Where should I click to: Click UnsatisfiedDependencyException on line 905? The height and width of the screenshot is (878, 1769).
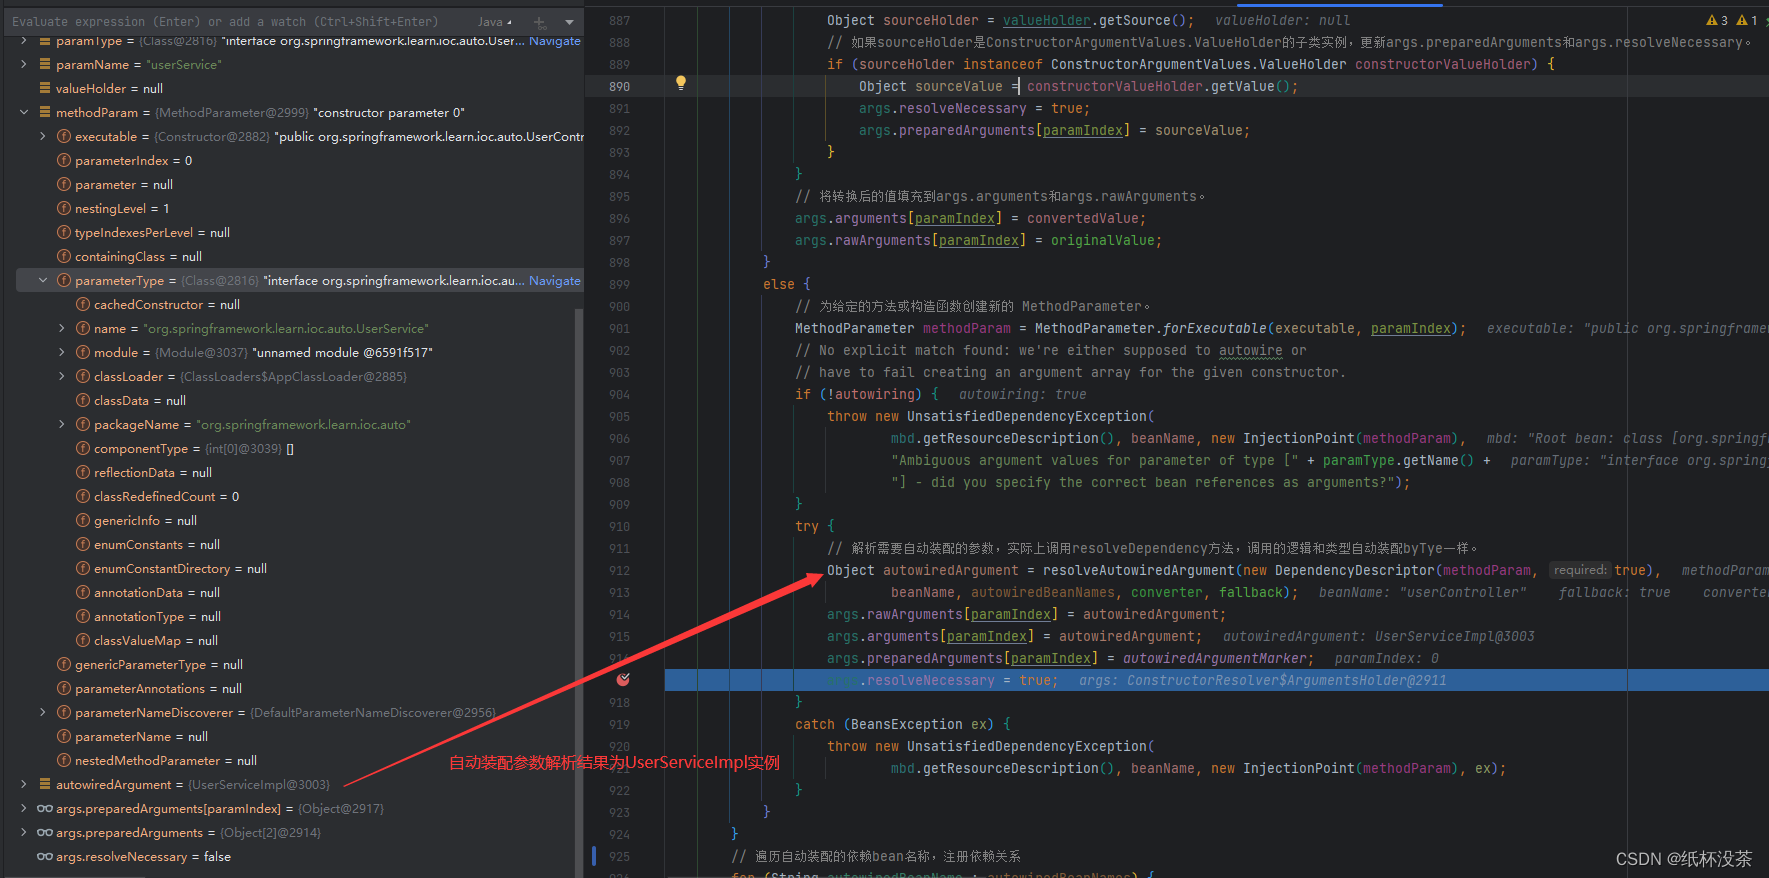pyautogui.click(x=1027, y=416)
